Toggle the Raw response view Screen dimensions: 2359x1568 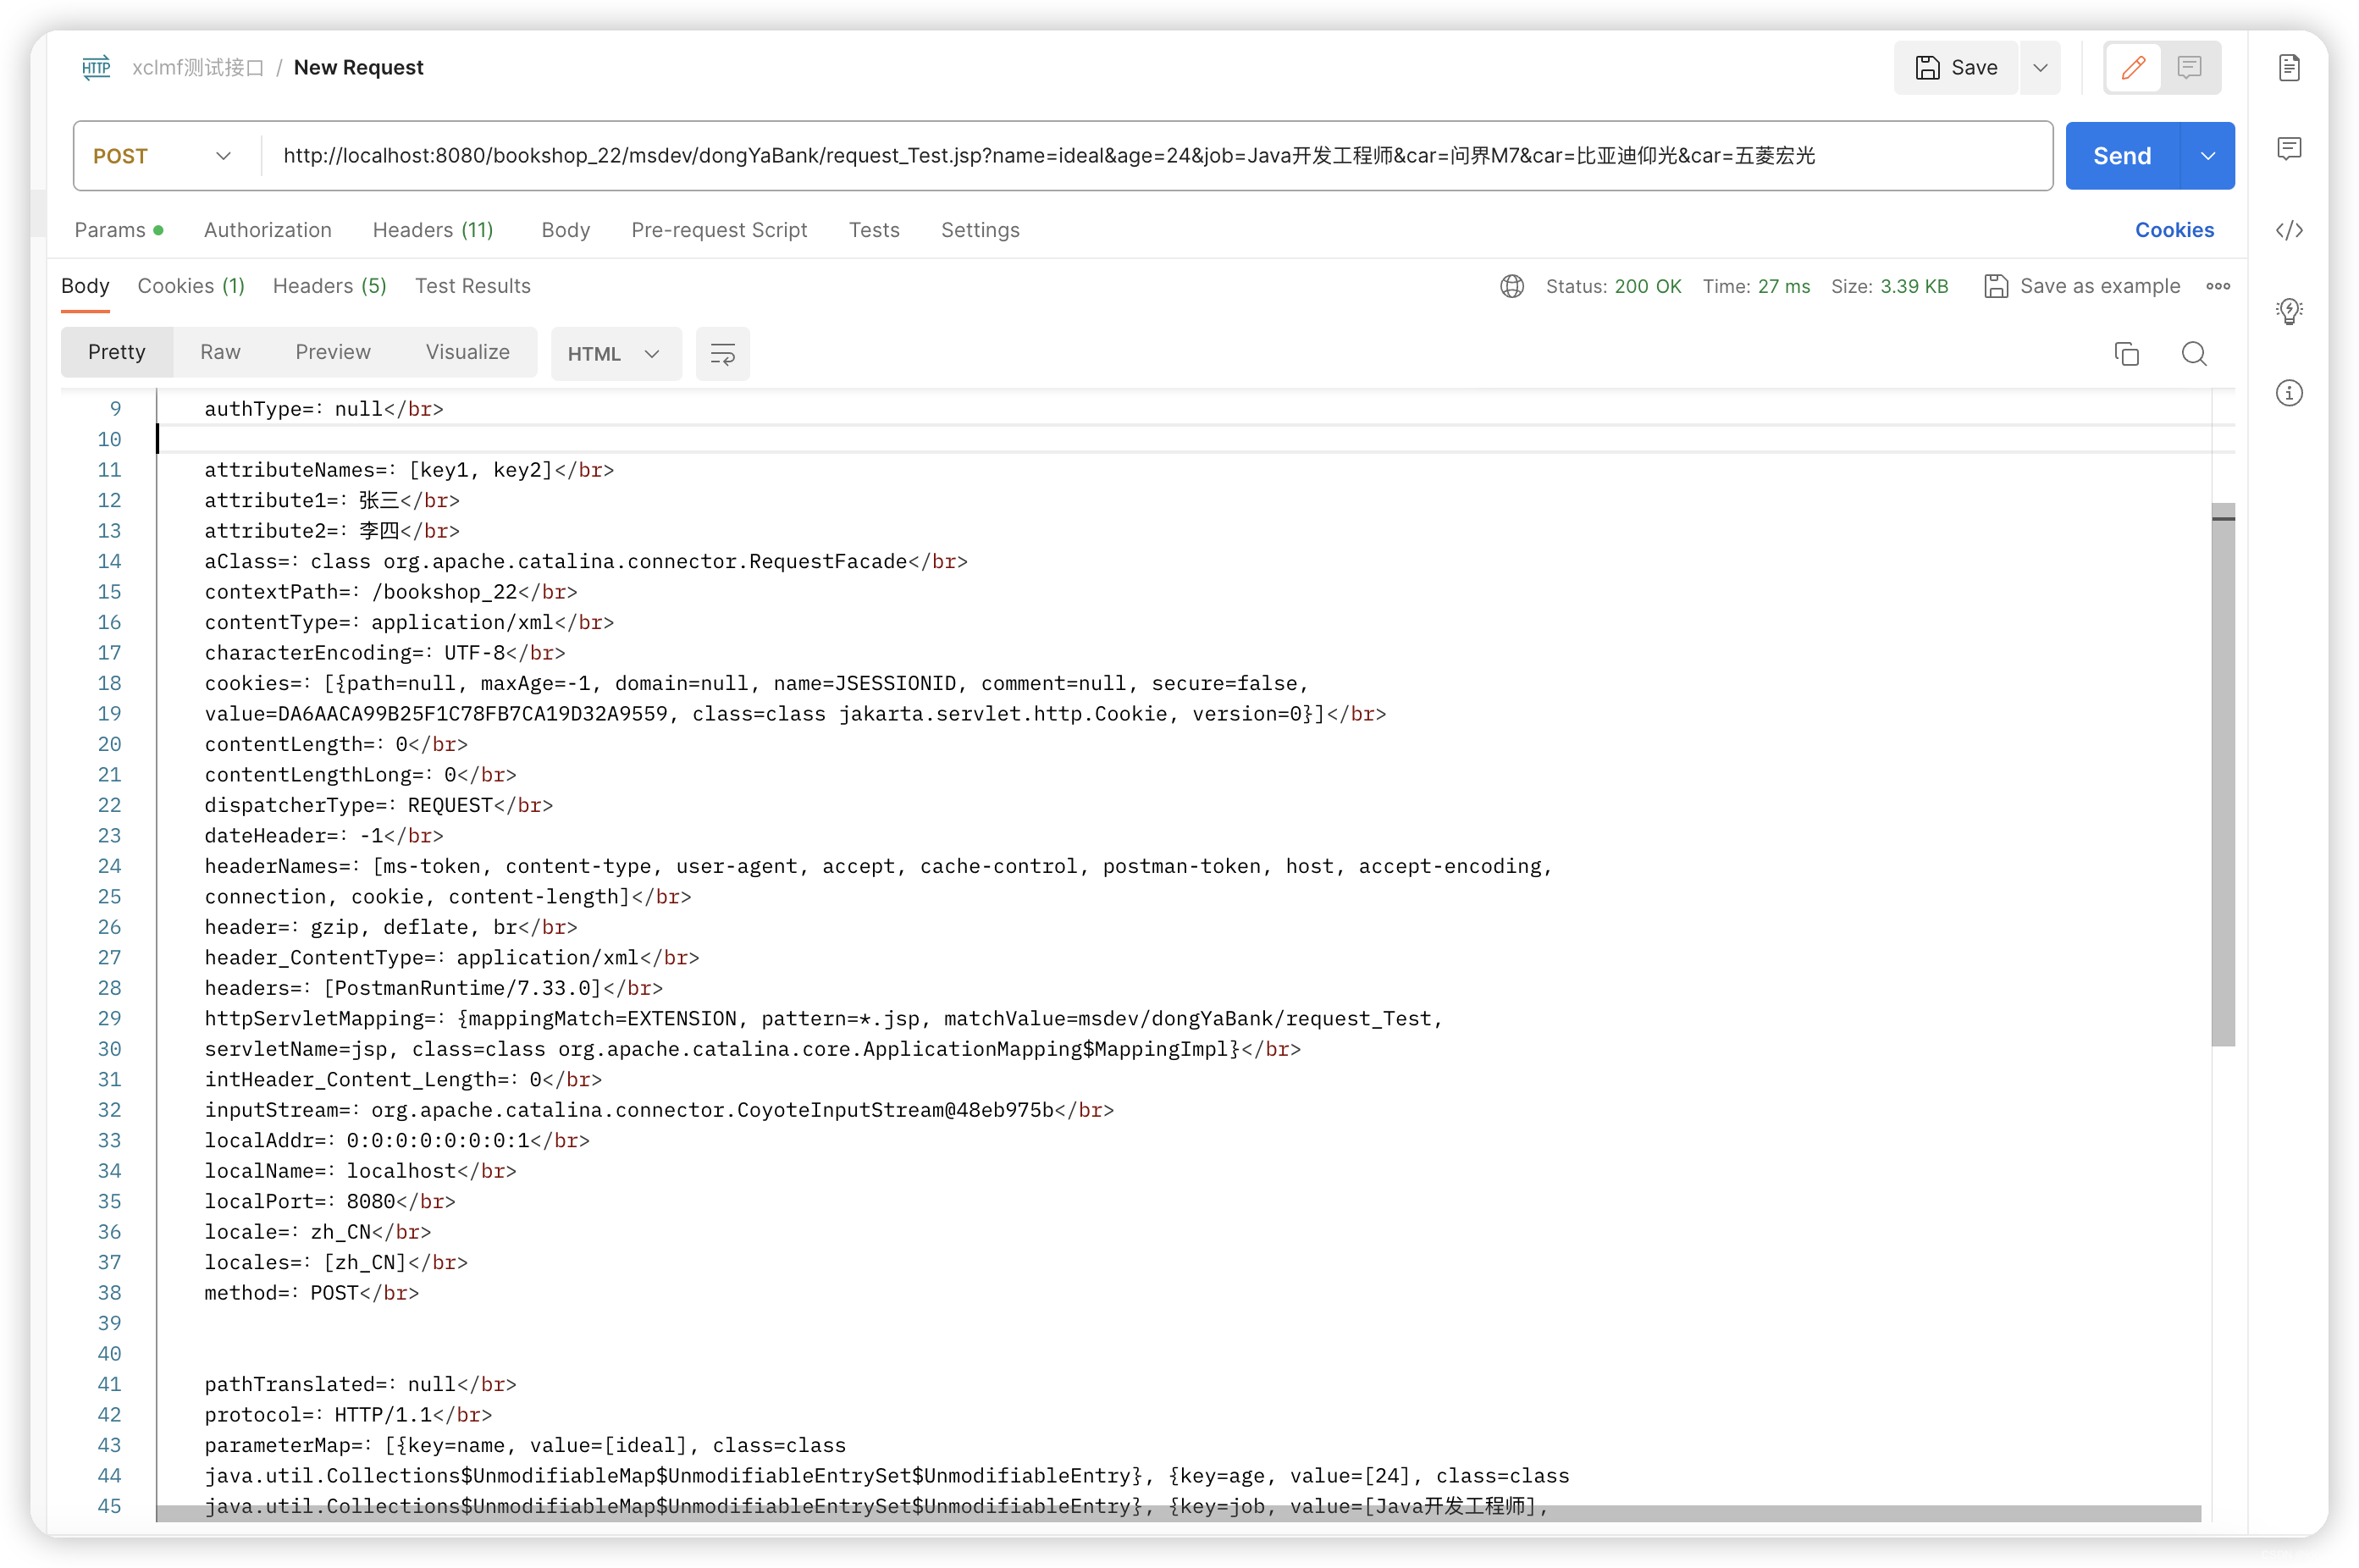218,351
